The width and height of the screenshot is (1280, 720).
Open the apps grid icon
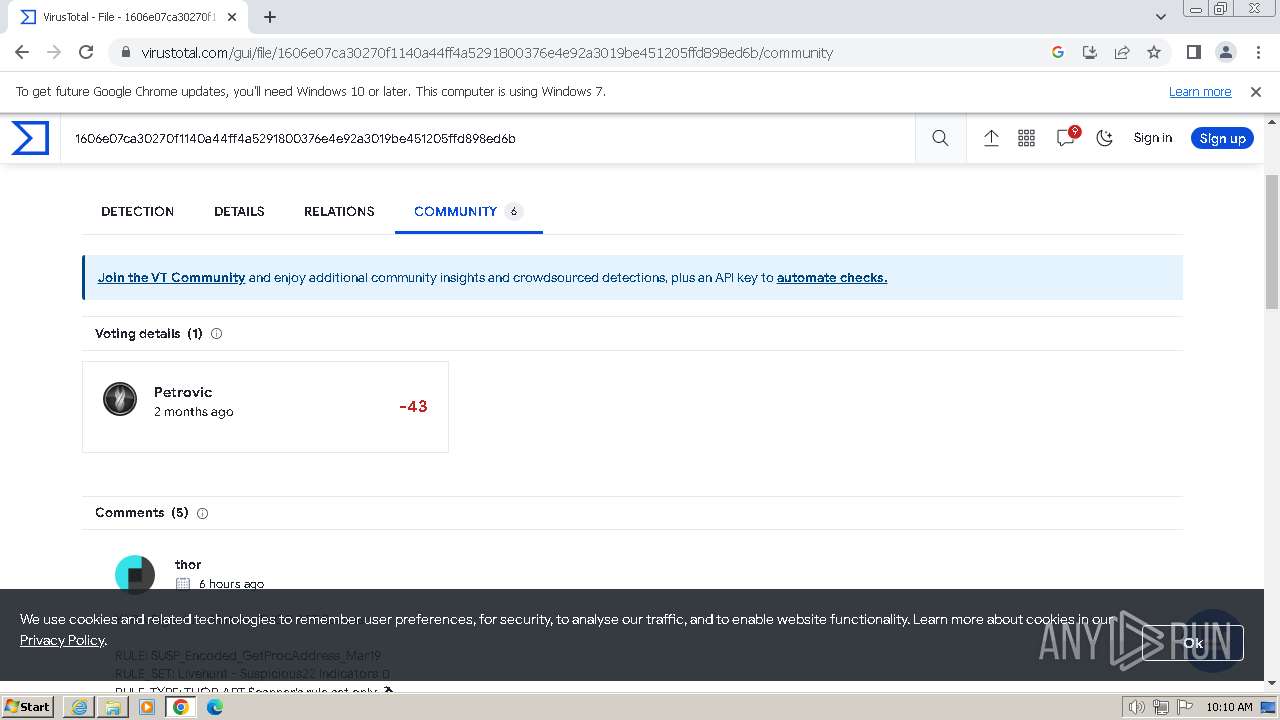click(1026, 138)
